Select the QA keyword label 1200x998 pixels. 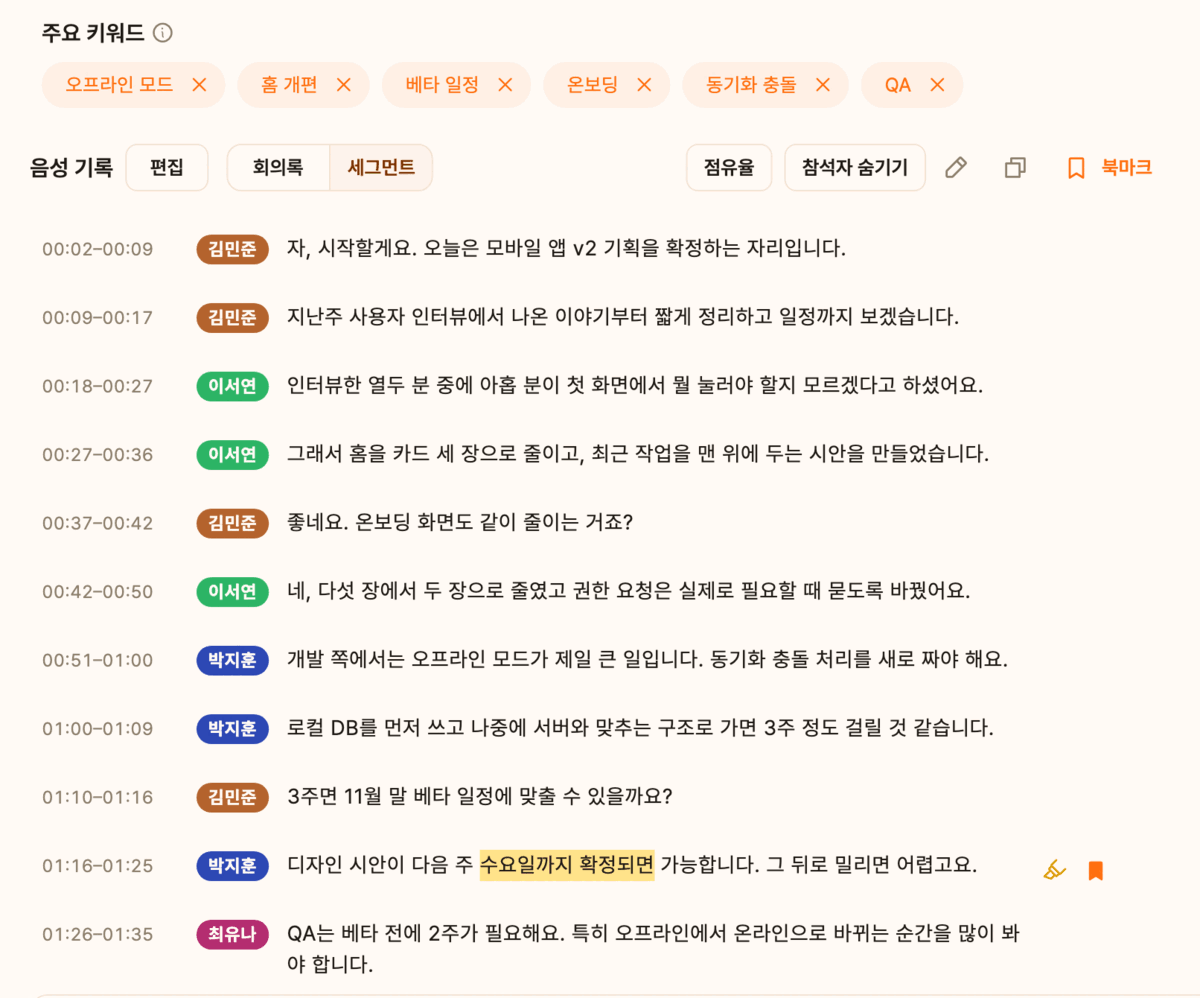[898, 85]
